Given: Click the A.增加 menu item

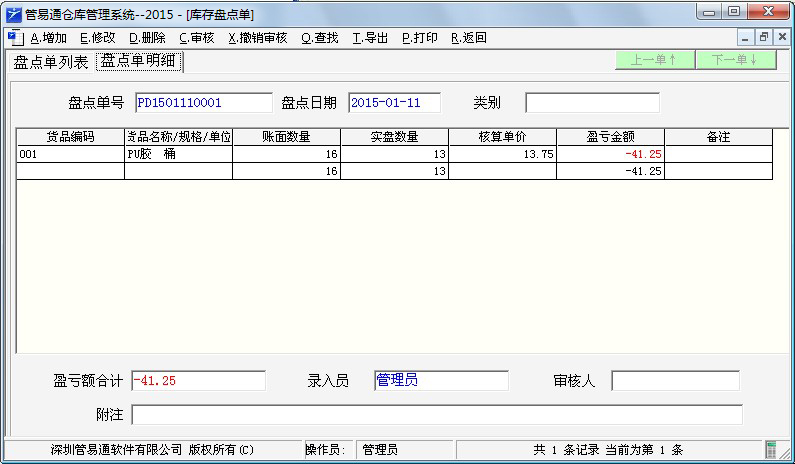Looking at the screenshot, I should (x=49, y=38).
